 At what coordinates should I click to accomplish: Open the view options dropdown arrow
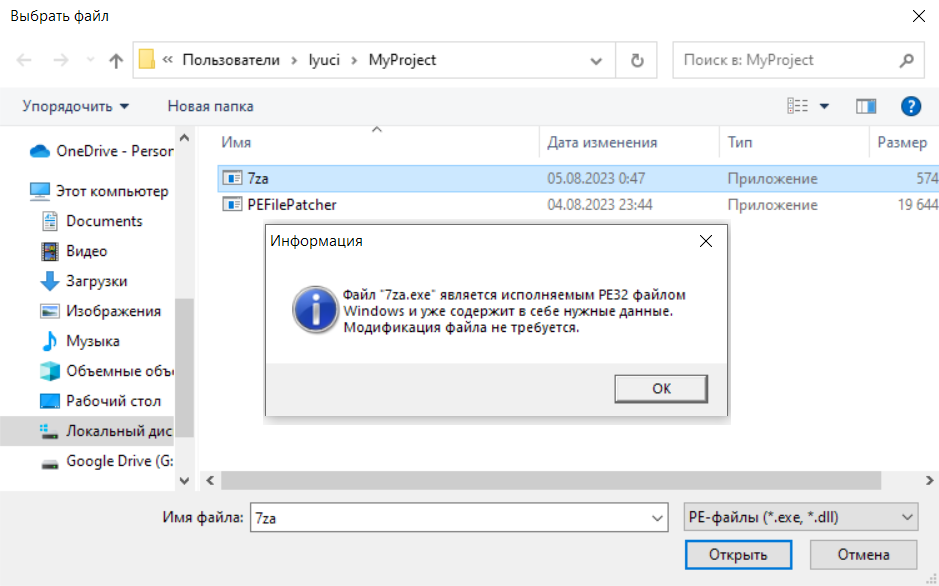[x=824, y=106]
